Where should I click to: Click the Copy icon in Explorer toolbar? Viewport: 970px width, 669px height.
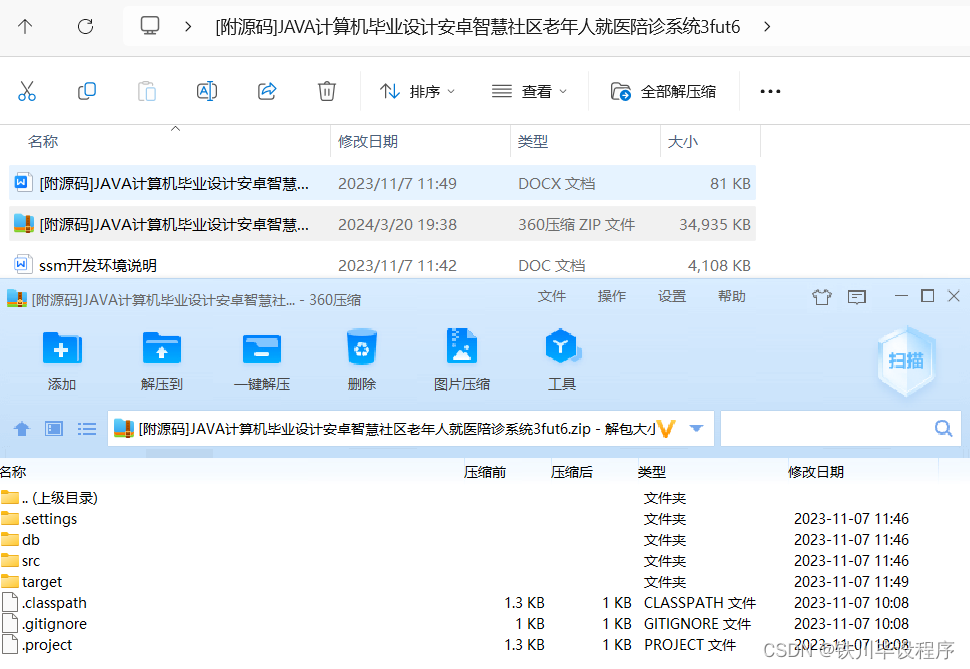[x=87, y=91]
